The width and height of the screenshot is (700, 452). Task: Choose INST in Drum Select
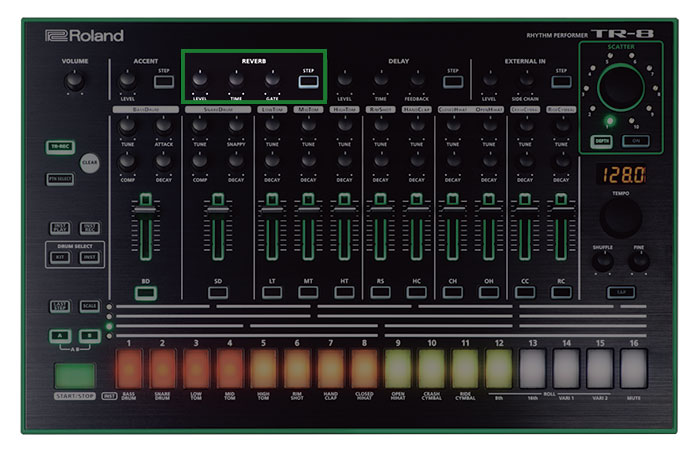point(90,257)
